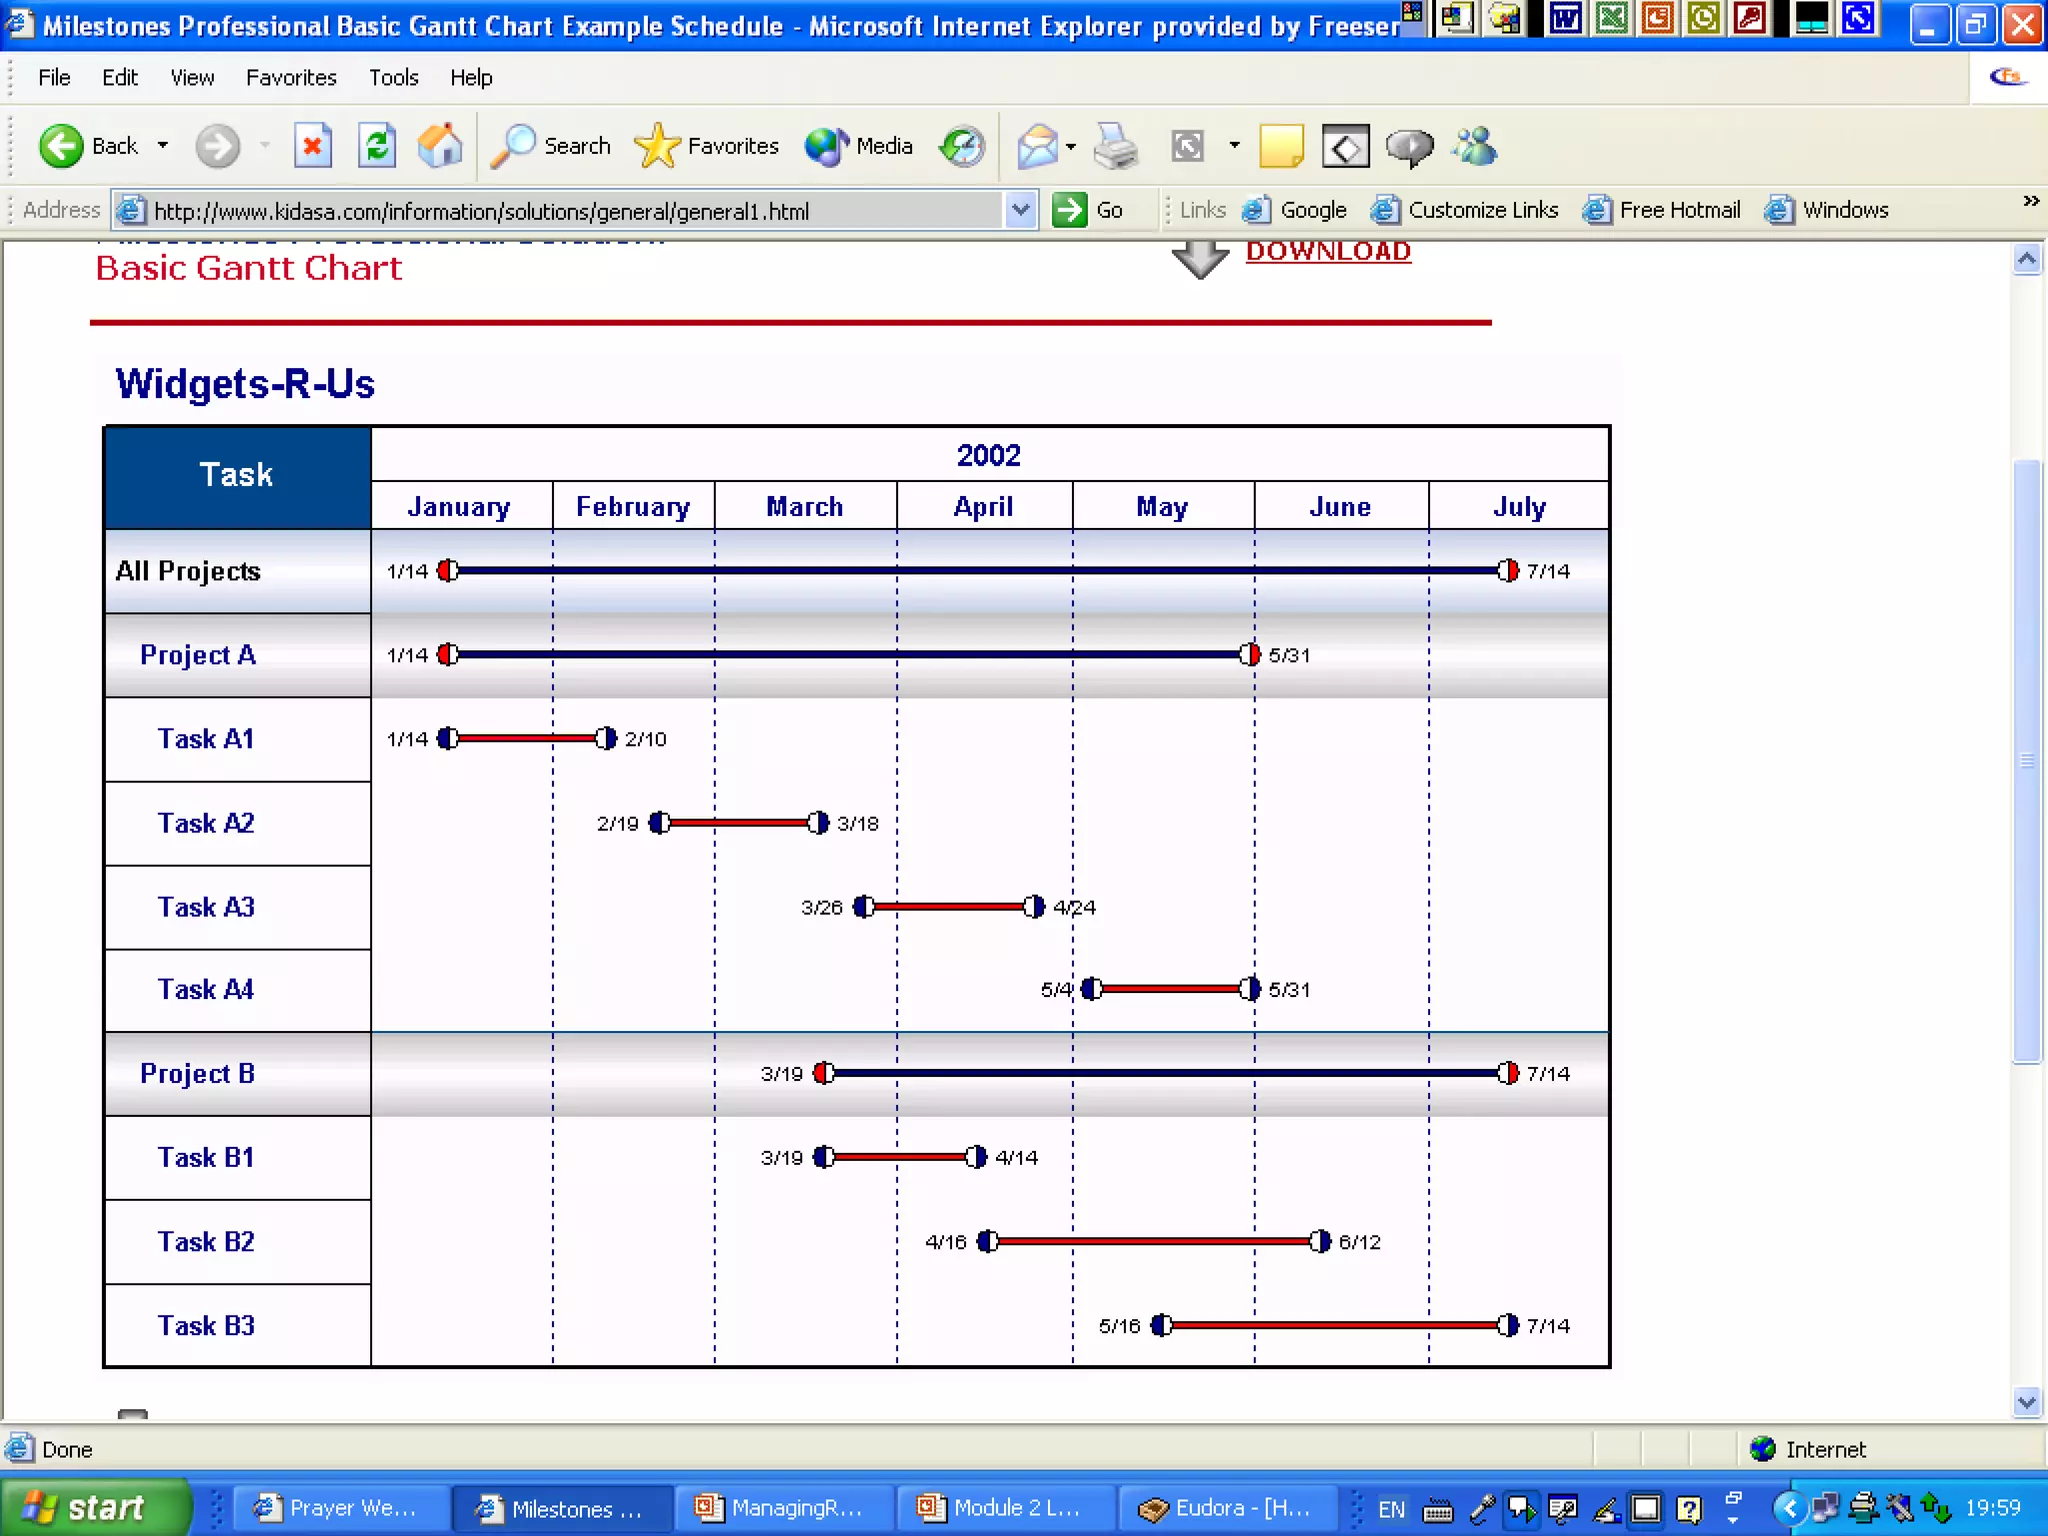Expand the Mail button dropdown arrow
The width and height of the screenshot is (2048, 1536).
pos(1071,147)
